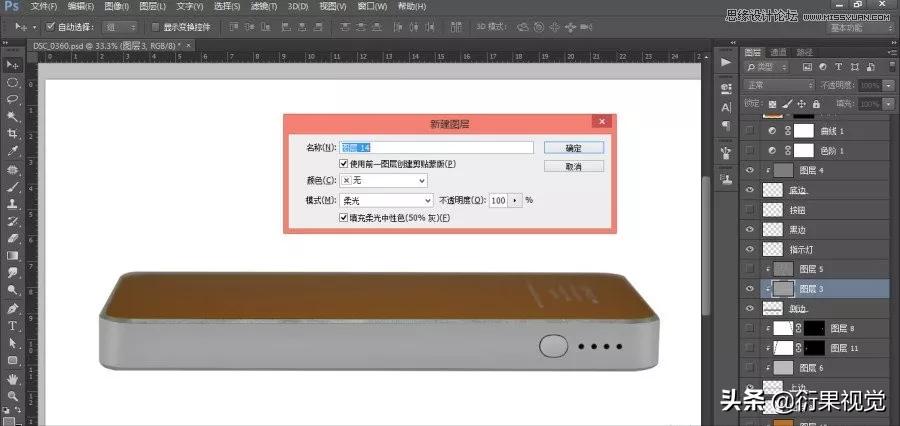
Task: Click the 图层 3 layer thumbnail
Action: [x=783, y=288]
